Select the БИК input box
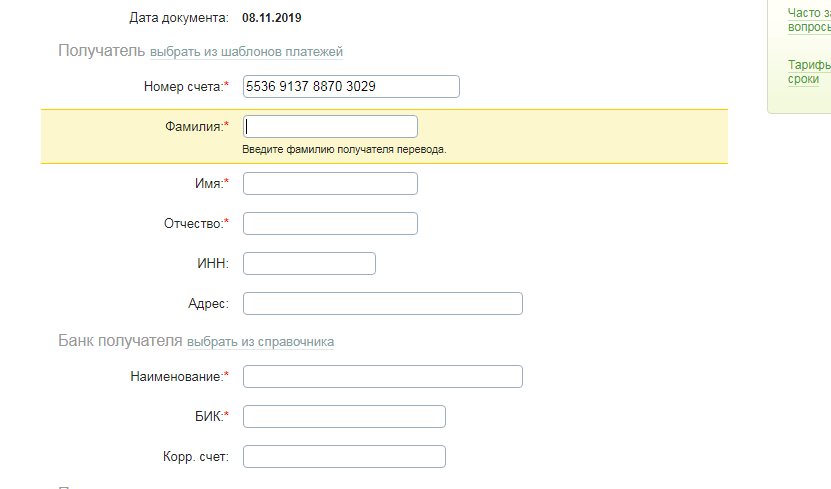Viewport: 831px width, 489px height. [344, 416]
